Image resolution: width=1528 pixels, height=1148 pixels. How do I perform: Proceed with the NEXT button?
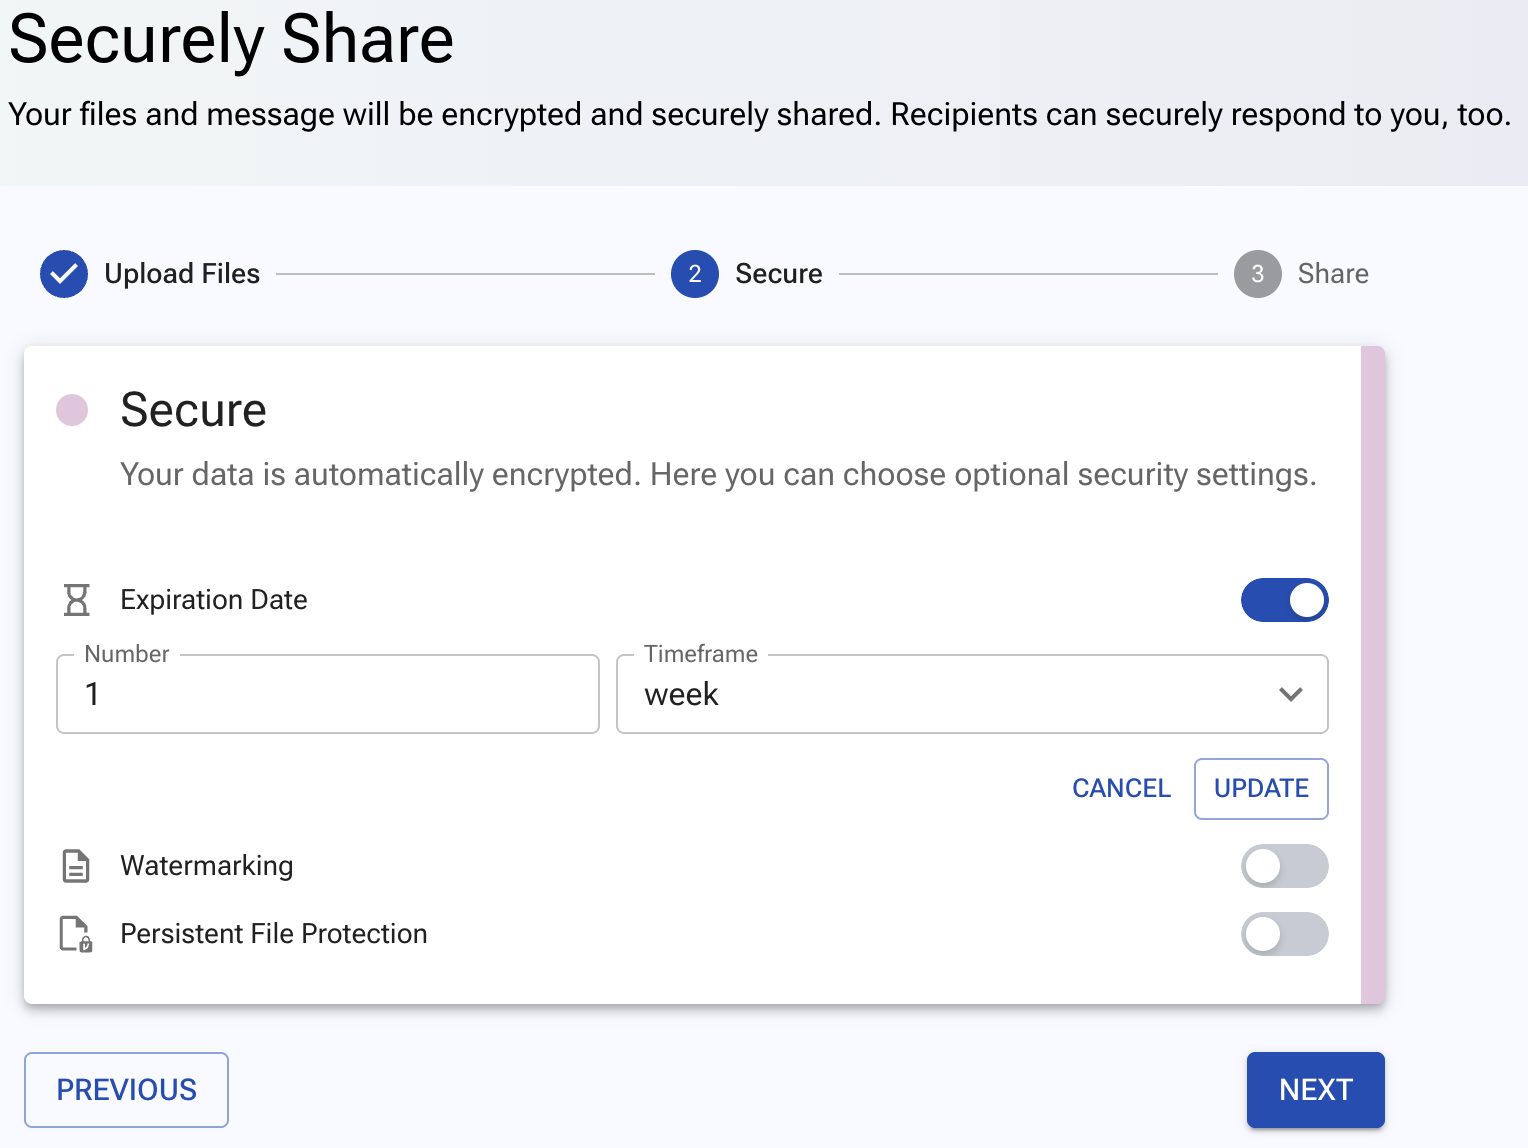tap(1316, 1090)
